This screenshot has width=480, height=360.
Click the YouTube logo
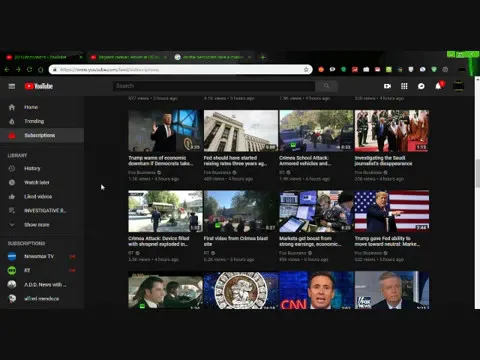39,86
